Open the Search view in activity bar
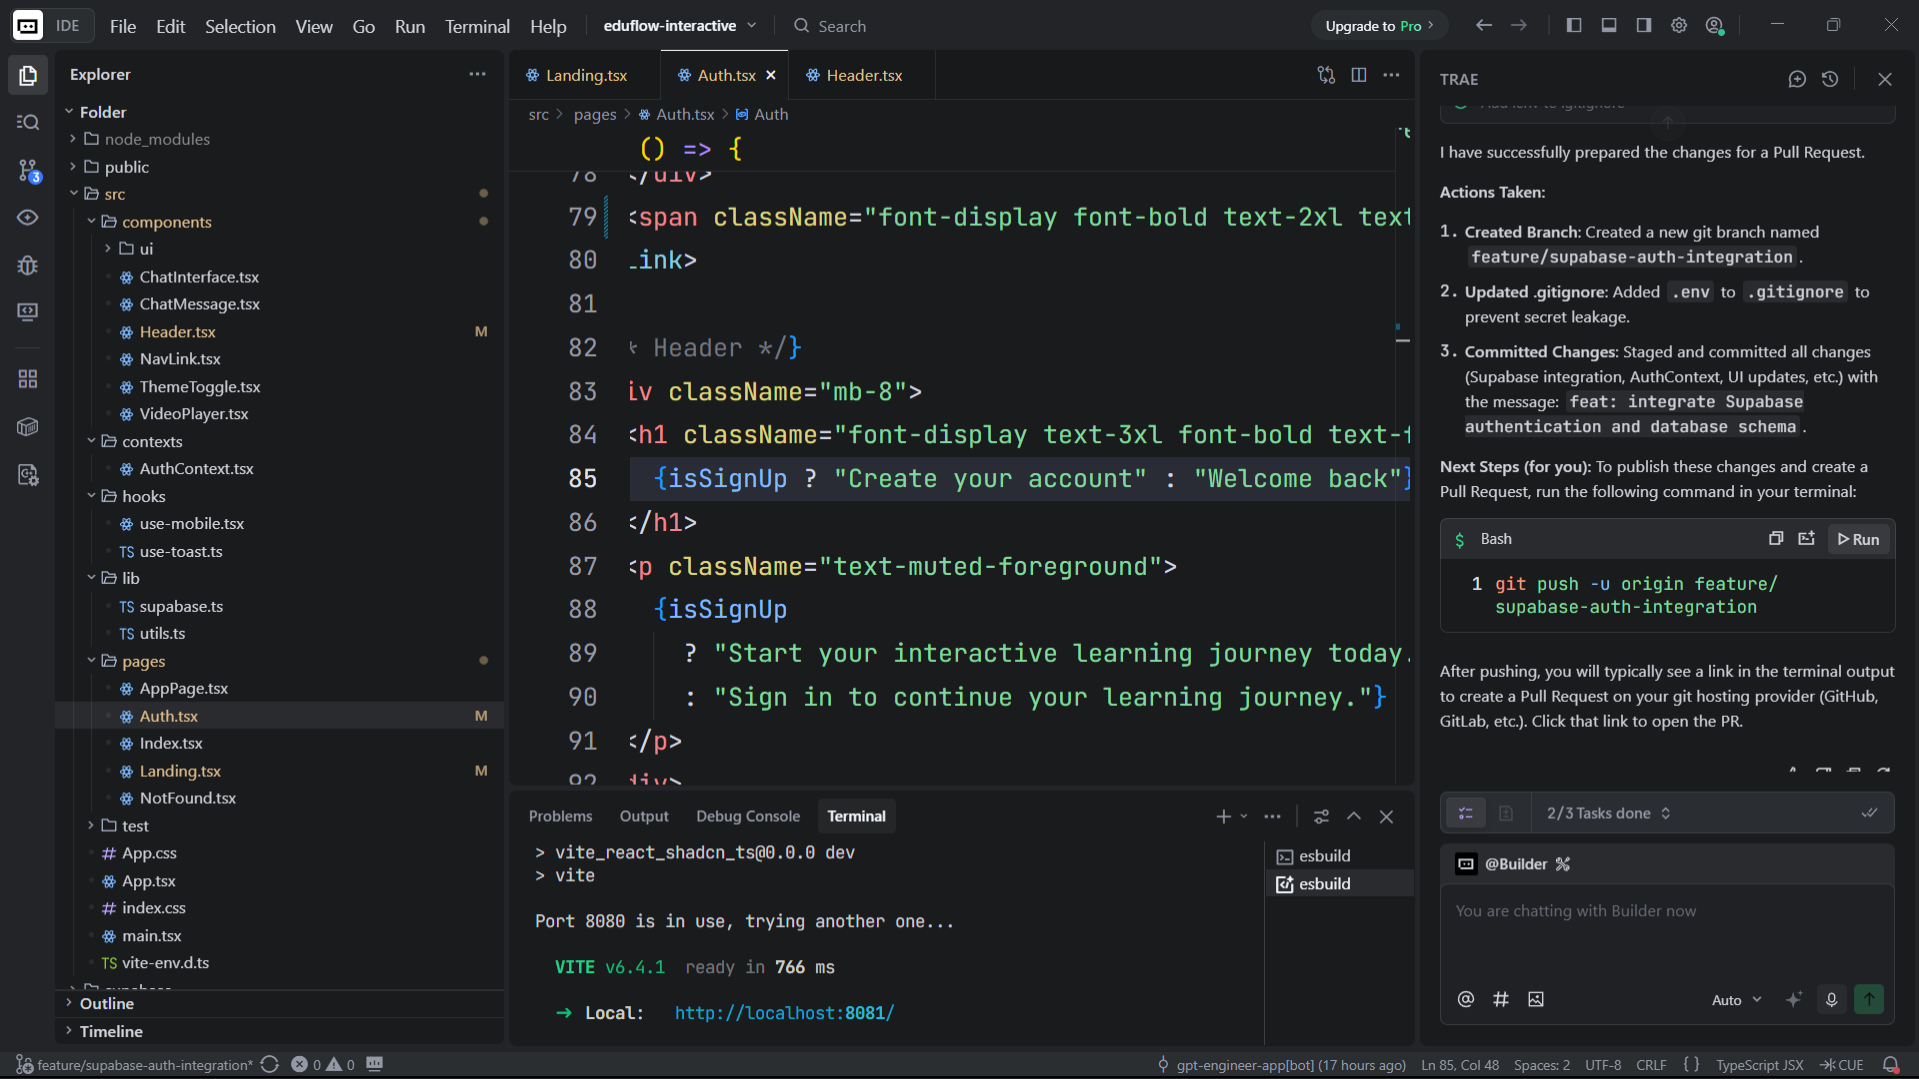1919x1079 pixels. click(28, 122)
